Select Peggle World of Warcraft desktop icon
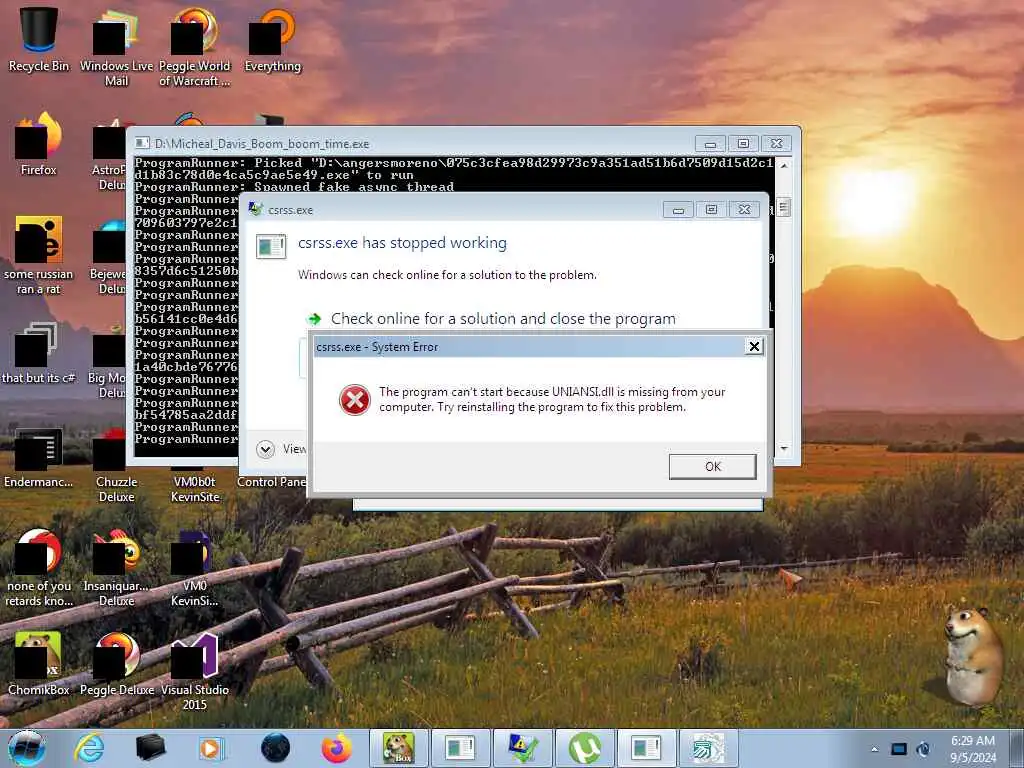 [x=195, y=47]
